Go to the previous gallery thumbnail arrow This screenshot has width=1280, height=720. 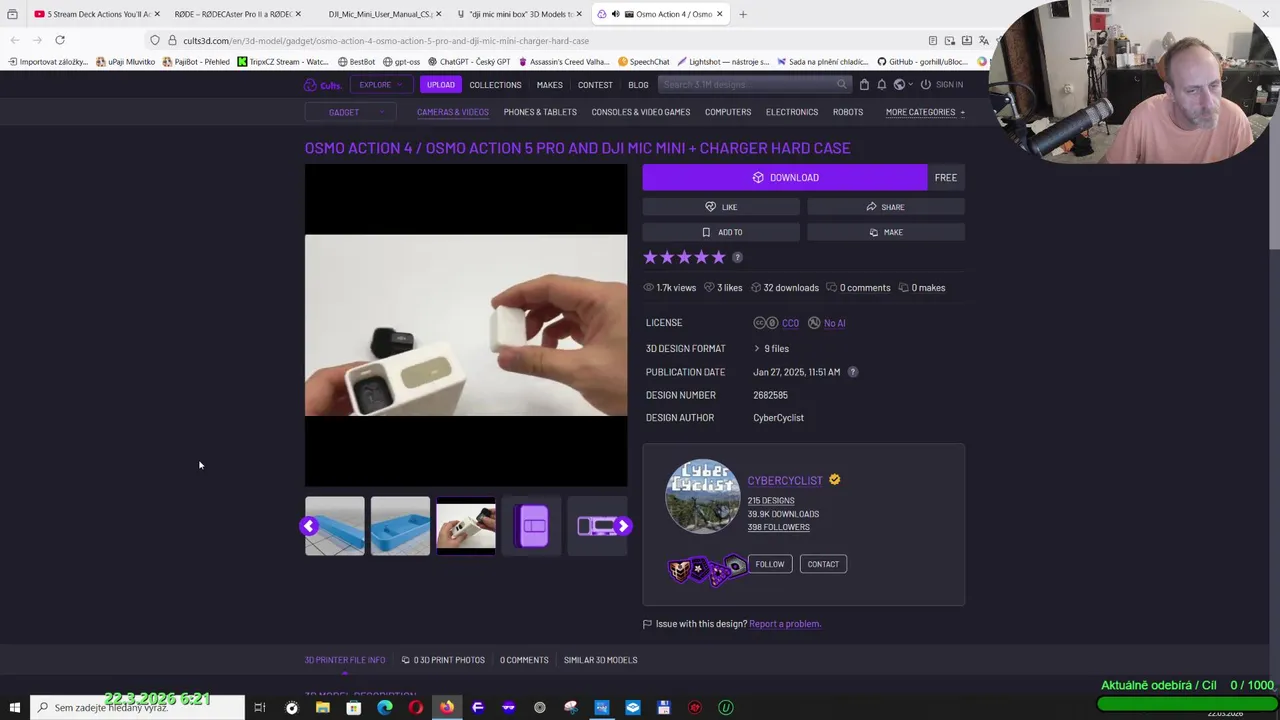tap(309, 526)
